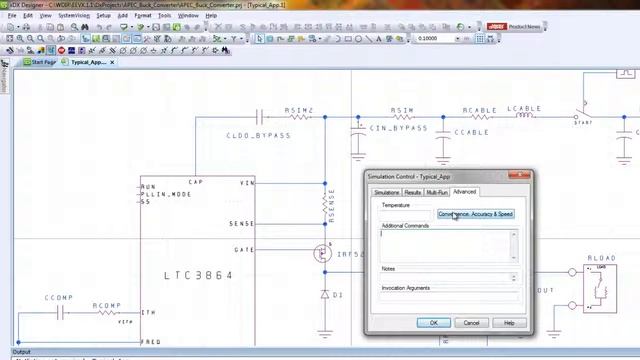The width and height of the screenshot is (640, 360).
Task: Click the LTC3864 chip label
Action: coord(198,275)
